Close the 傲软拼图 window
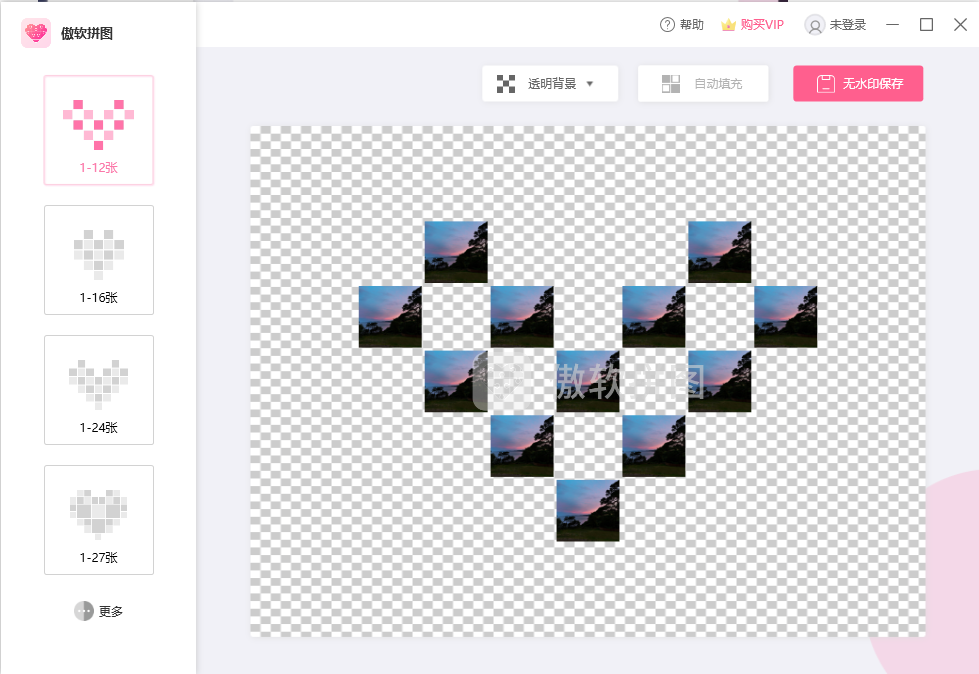This screenshot has height=674, width=979. click(960, 24)
